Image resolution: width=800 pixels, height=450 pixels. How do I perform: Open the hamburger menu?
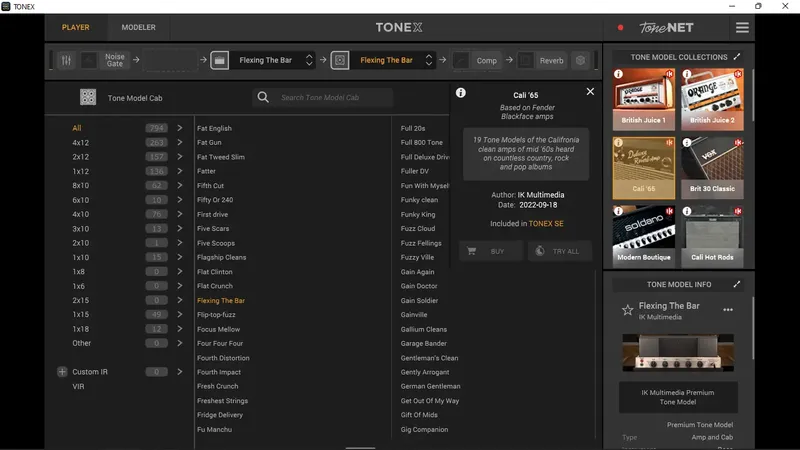click(x=742, y=28)
